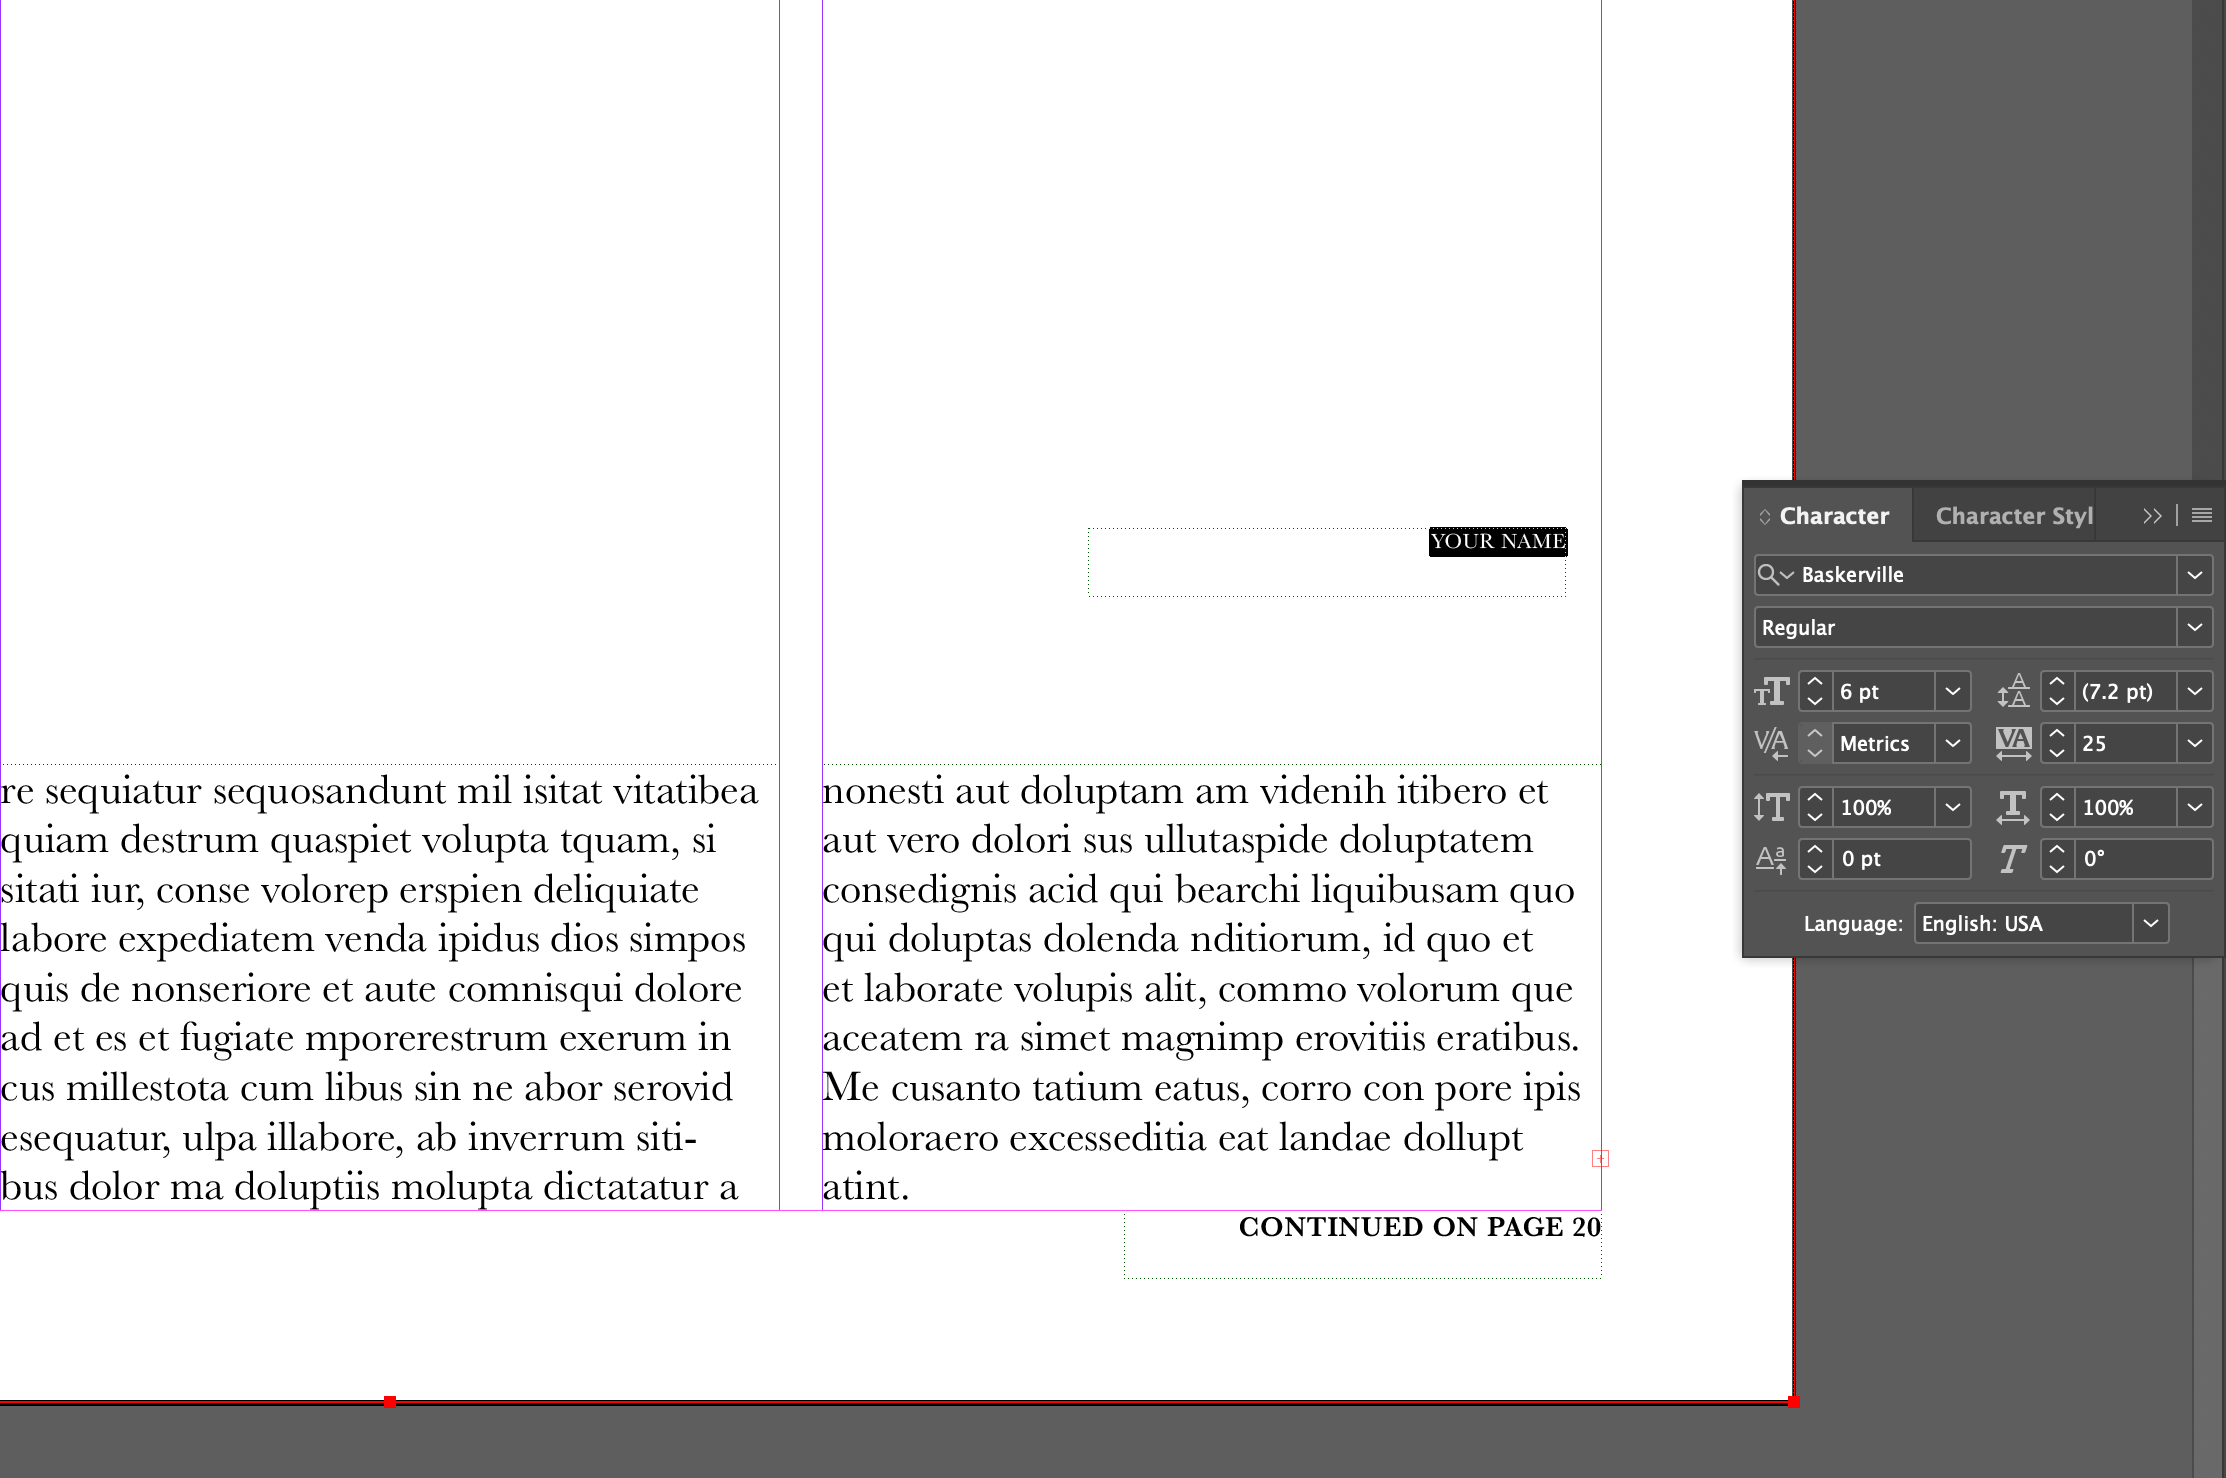This screenshot has width=2226, height=1478.
Task: Click the kerning icon
Action: (x=1771, y=744)
